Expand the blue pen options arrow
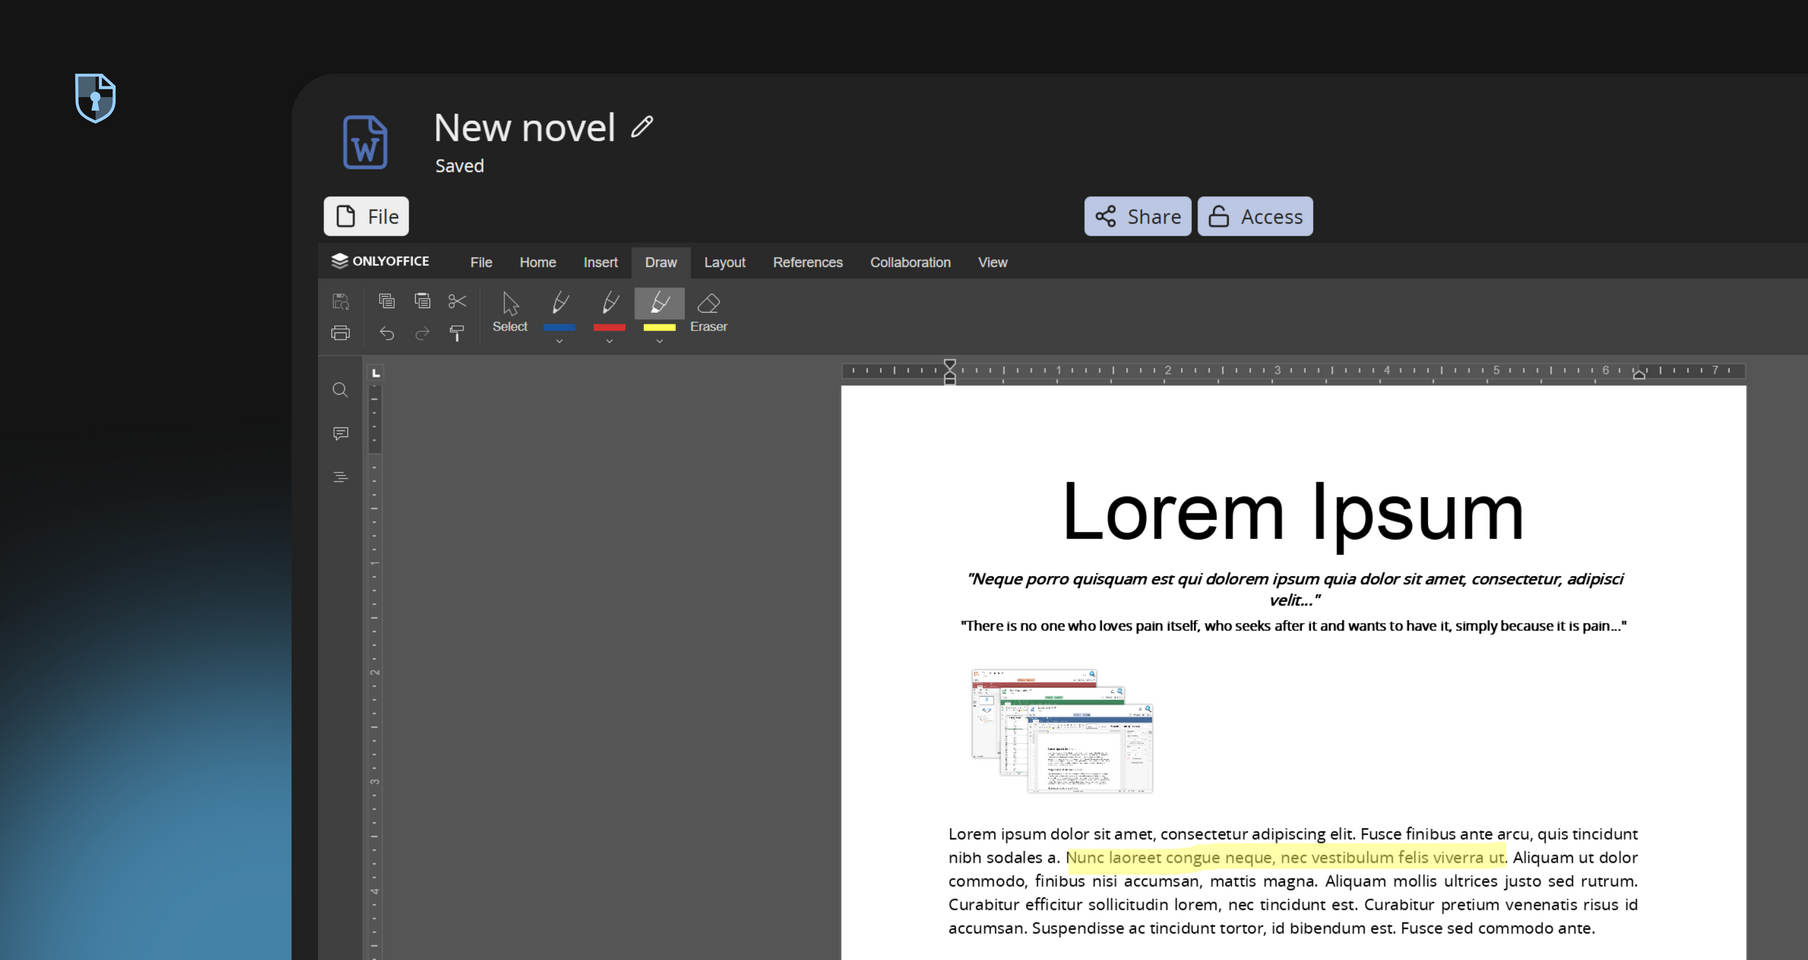The height and width of the screenshot is (960, 1808). [x=559, y=342]
